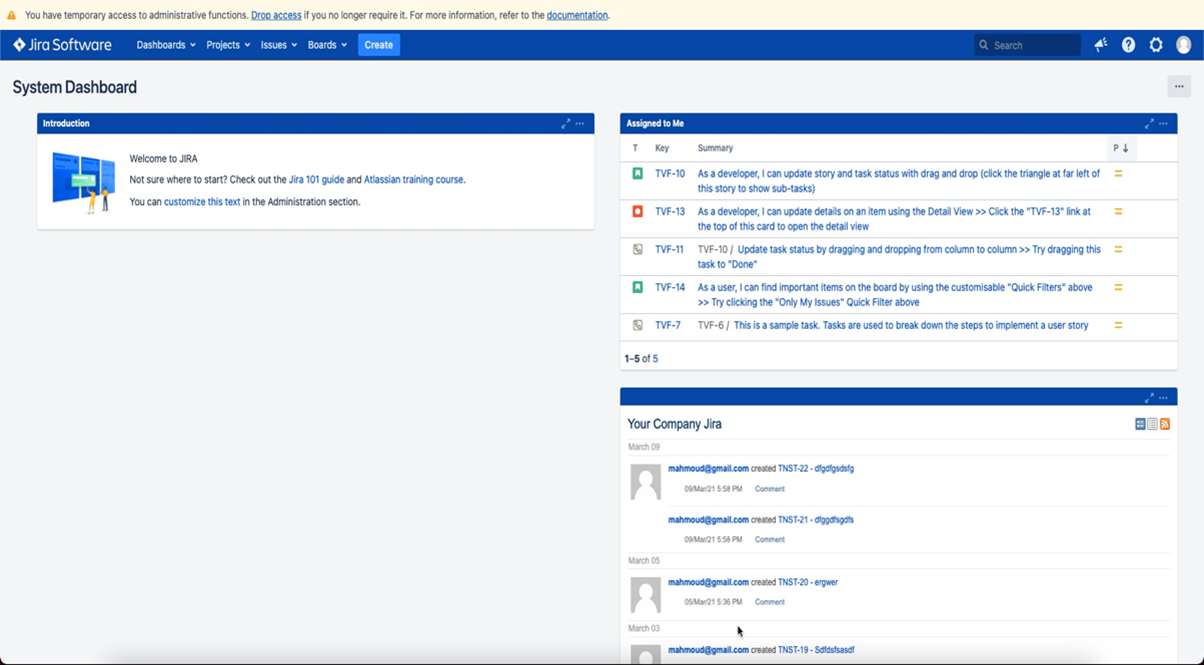Image resolution: width=1204 pixels, height=665 pixels.
Task: Click the medium priority icon on TVF-14 row
Action: coord(1117,287)
